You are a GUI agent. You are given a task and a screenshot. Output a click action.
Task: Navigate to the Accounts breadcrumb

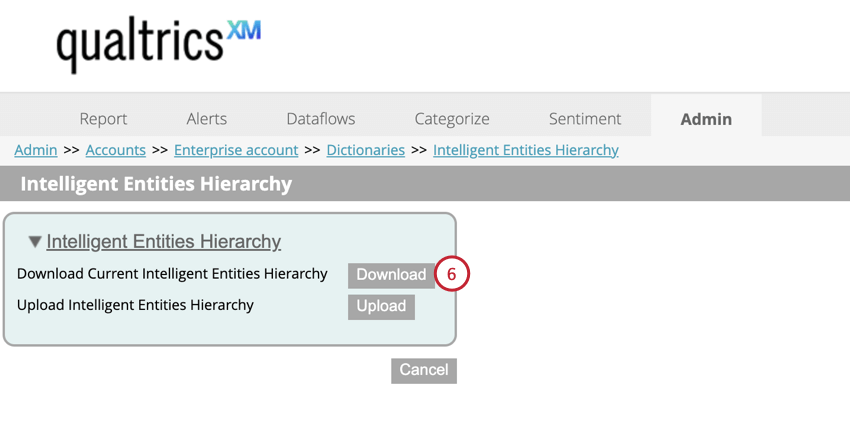pos(116,150)
